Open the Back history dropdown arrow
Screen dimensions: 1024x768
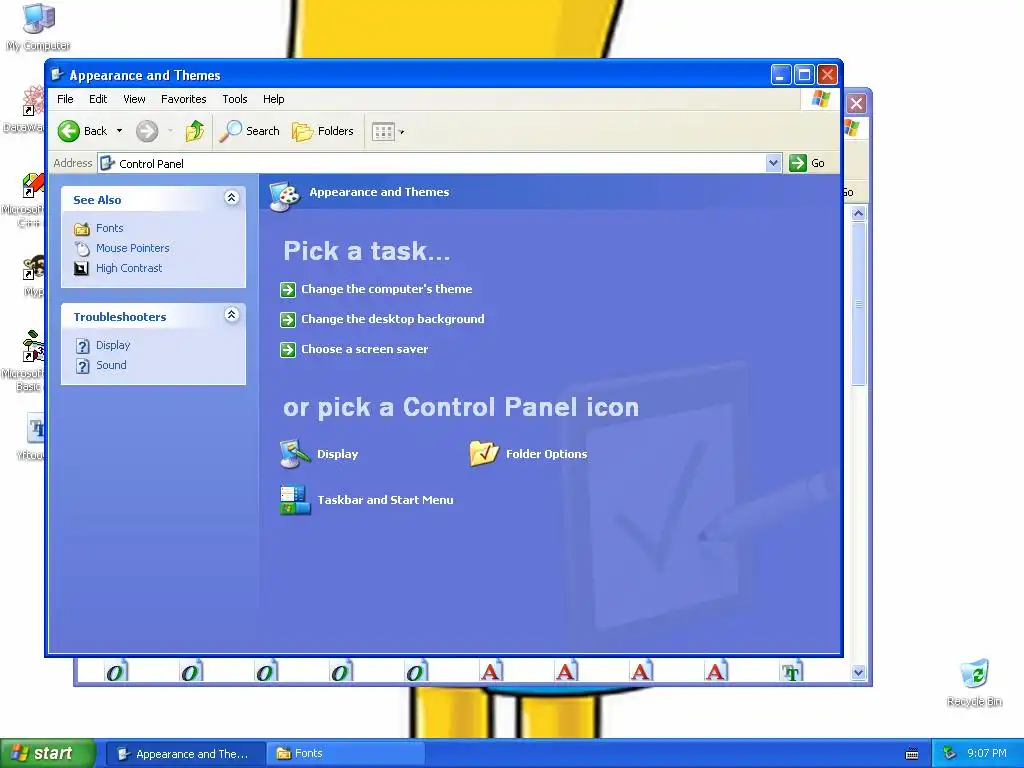click(120, 131)
